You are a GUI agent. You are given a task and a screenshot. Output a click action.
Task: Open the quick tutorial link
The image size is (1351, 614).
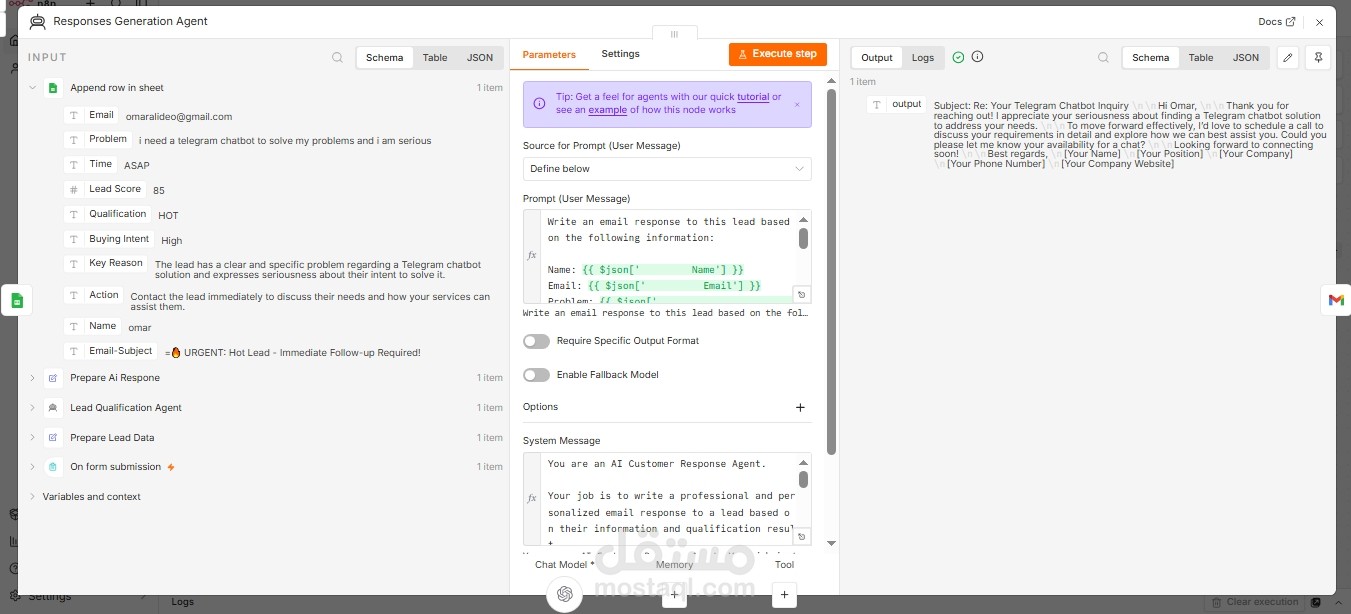click(x=753, y=97)
